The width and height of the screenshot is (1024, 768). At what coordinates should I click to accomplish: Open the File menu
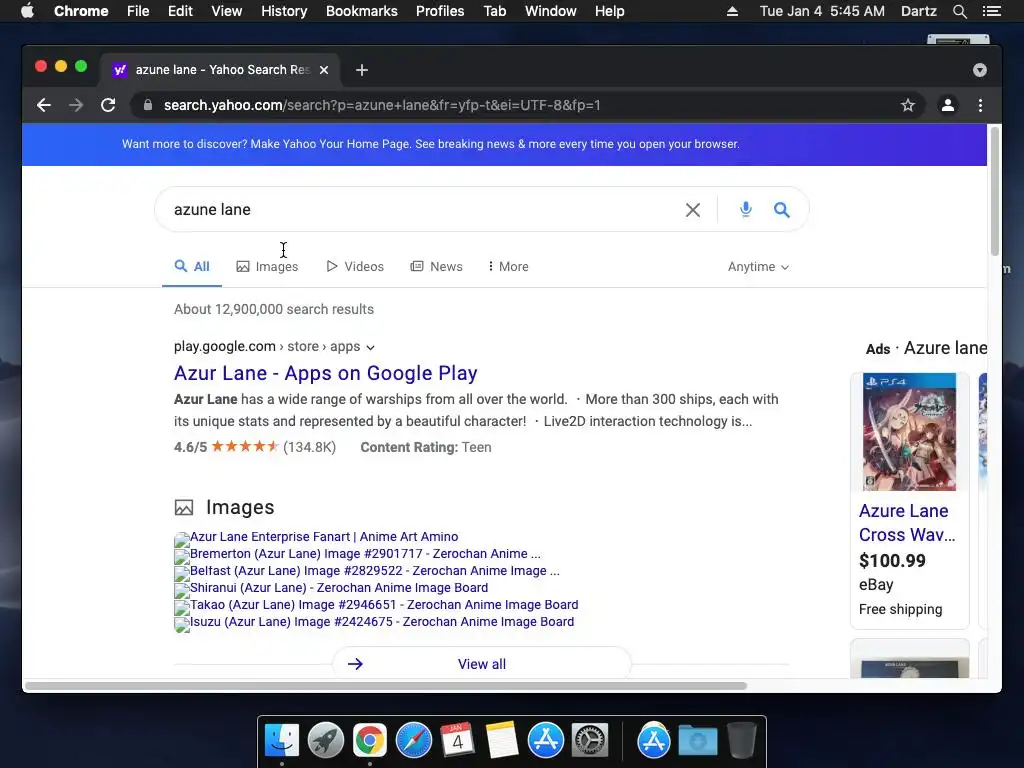(x=138, y=11)
